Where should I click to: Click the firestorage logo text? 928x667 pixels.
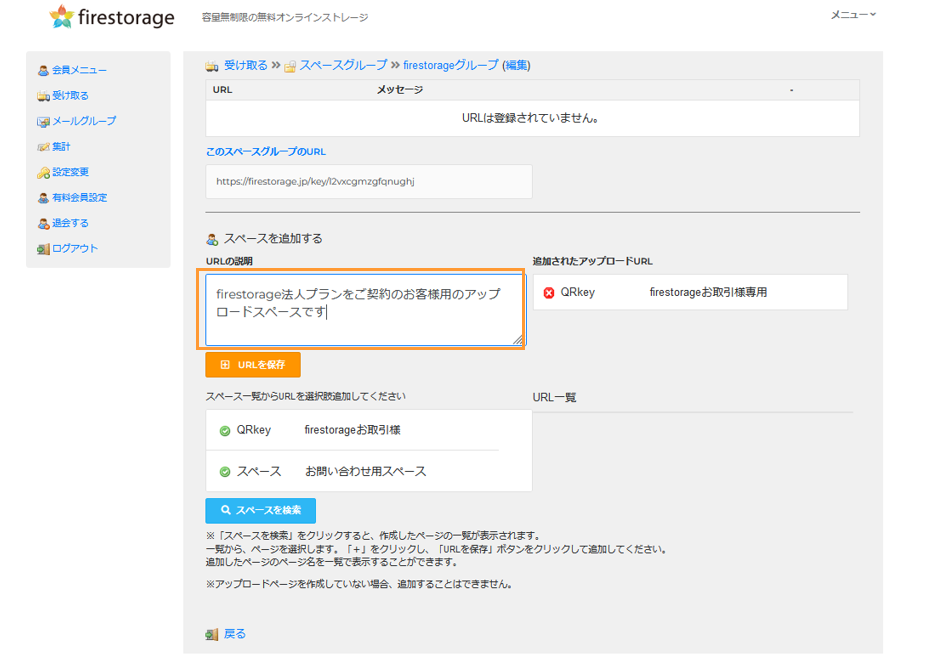pyautogui.click(x=126, y=18)
